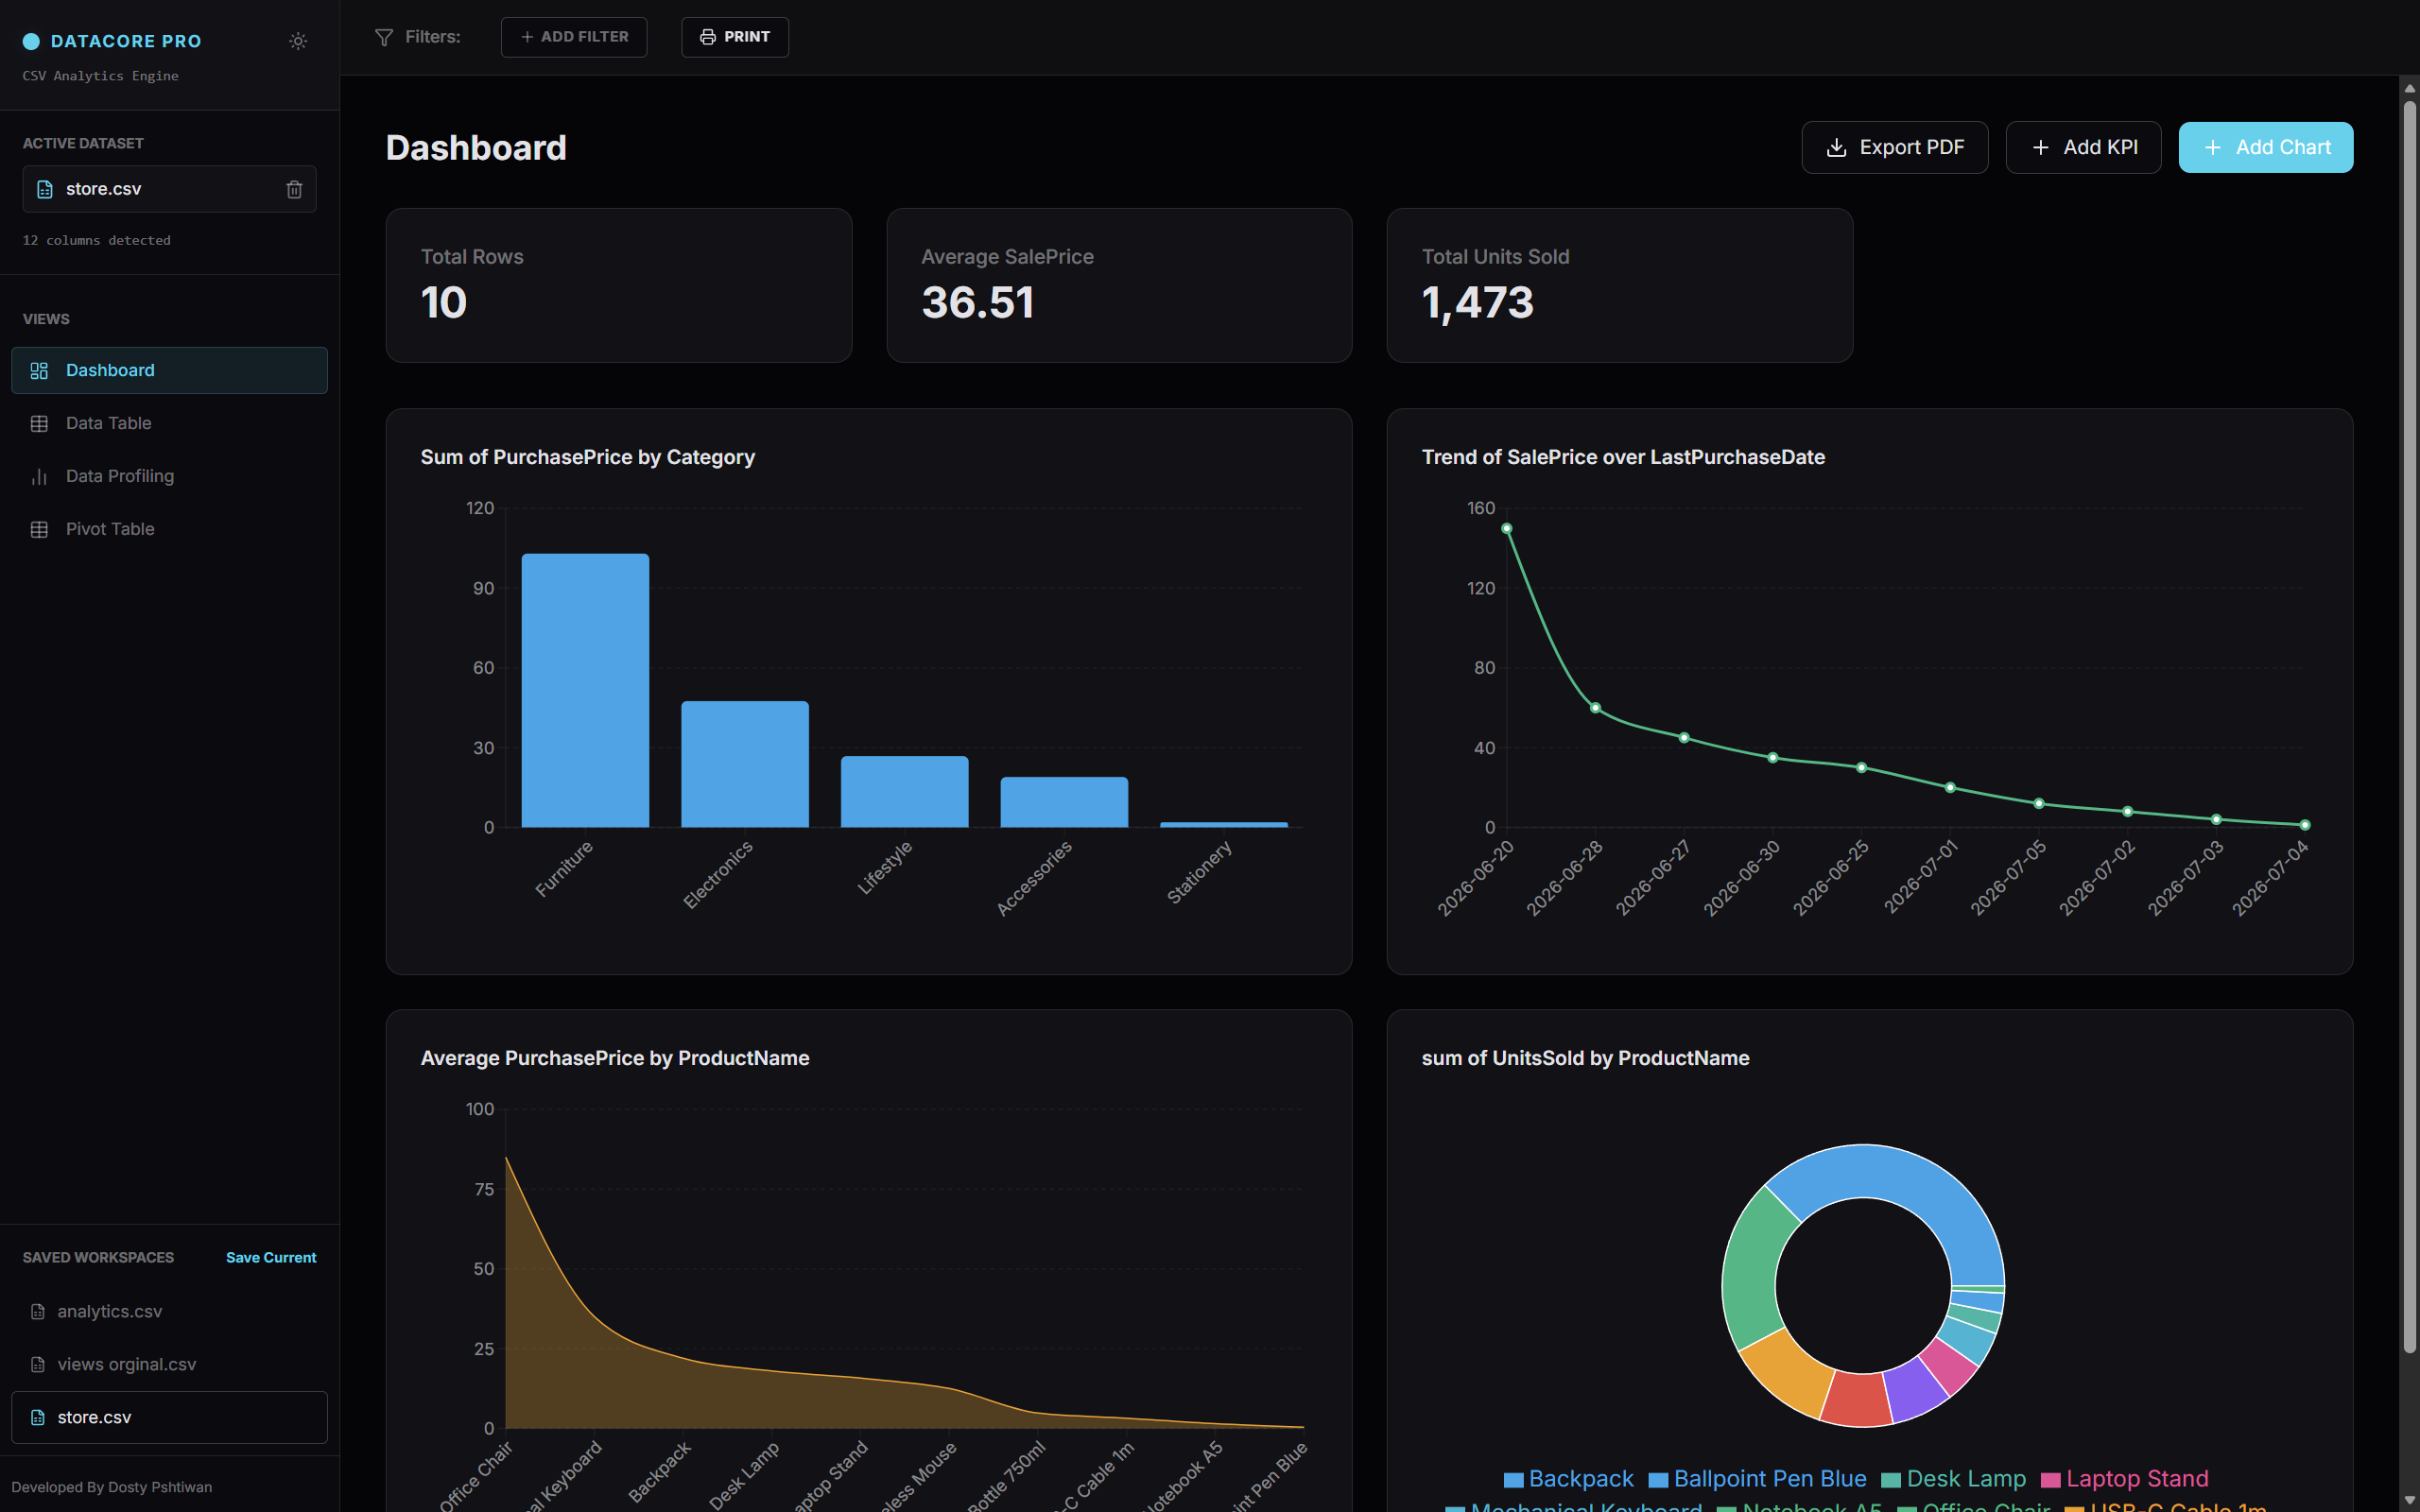Delete the store.csv dataset via trash icon
The image size is (2420, 1512).
pyautogui.click(x=294, y=189)
